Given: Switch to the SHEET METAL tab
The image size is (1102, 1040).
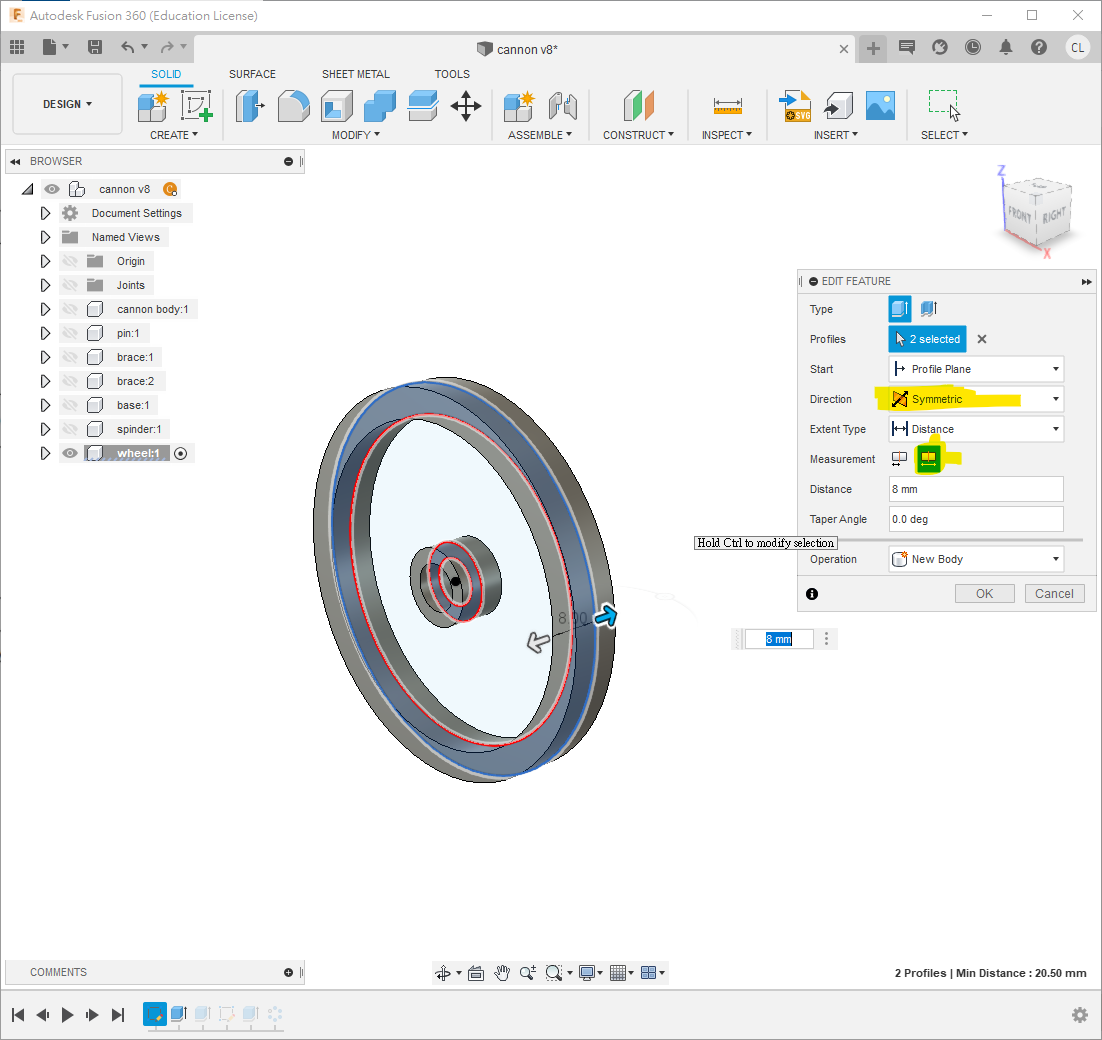Looking at the screenshot, I should click(355, 74).
